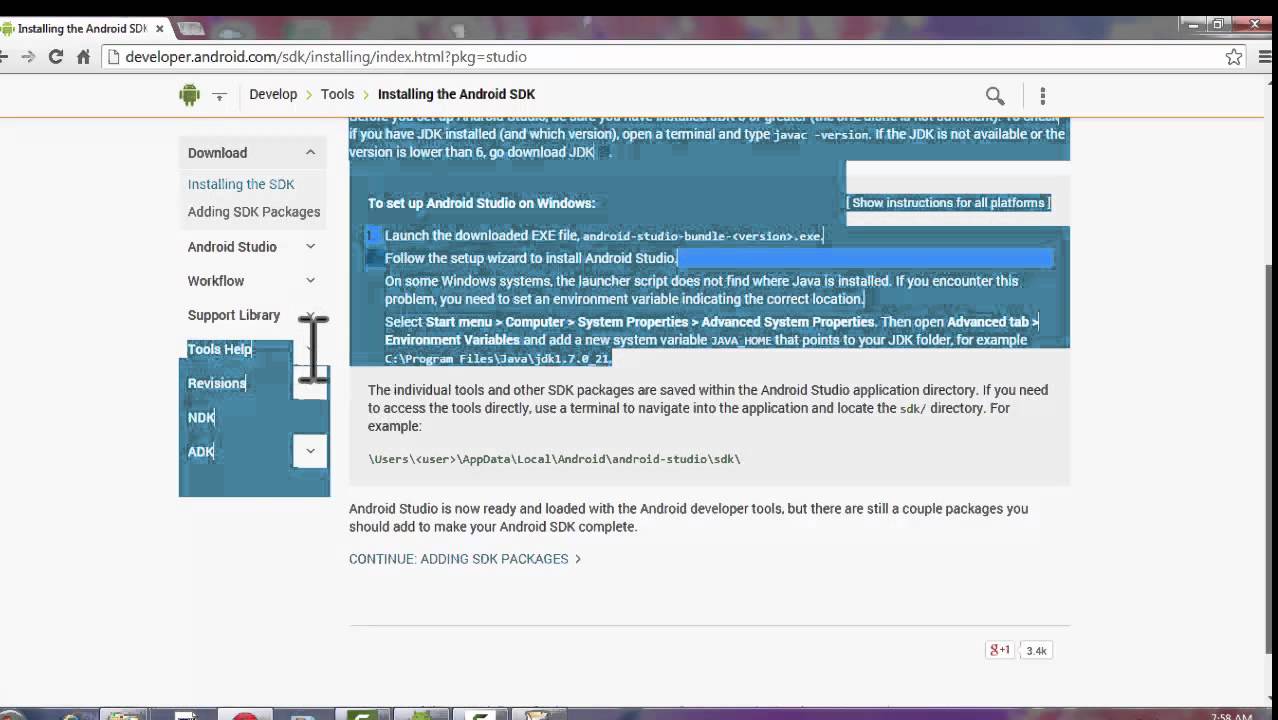Screen dimensions: 1278x720
Task: Go to the Tools breadcrumb
Action: point(337,94)
